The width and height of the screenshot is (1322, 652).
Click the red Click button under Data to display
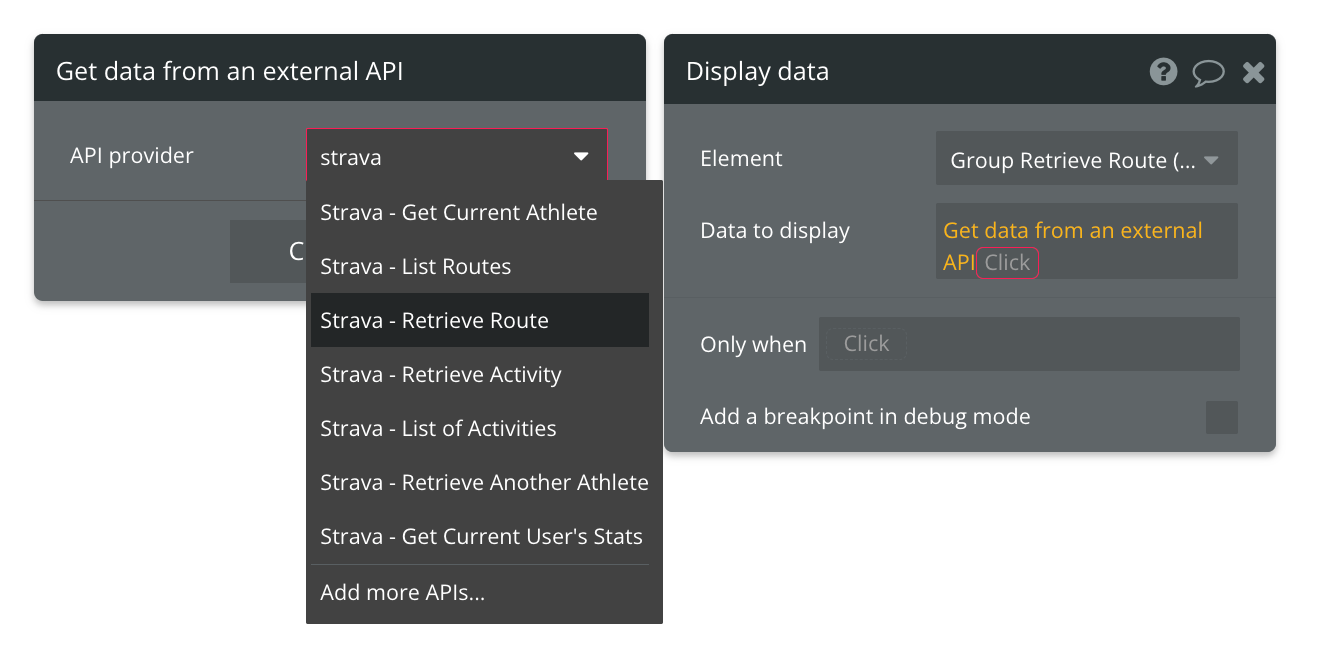click(1007, 262)
